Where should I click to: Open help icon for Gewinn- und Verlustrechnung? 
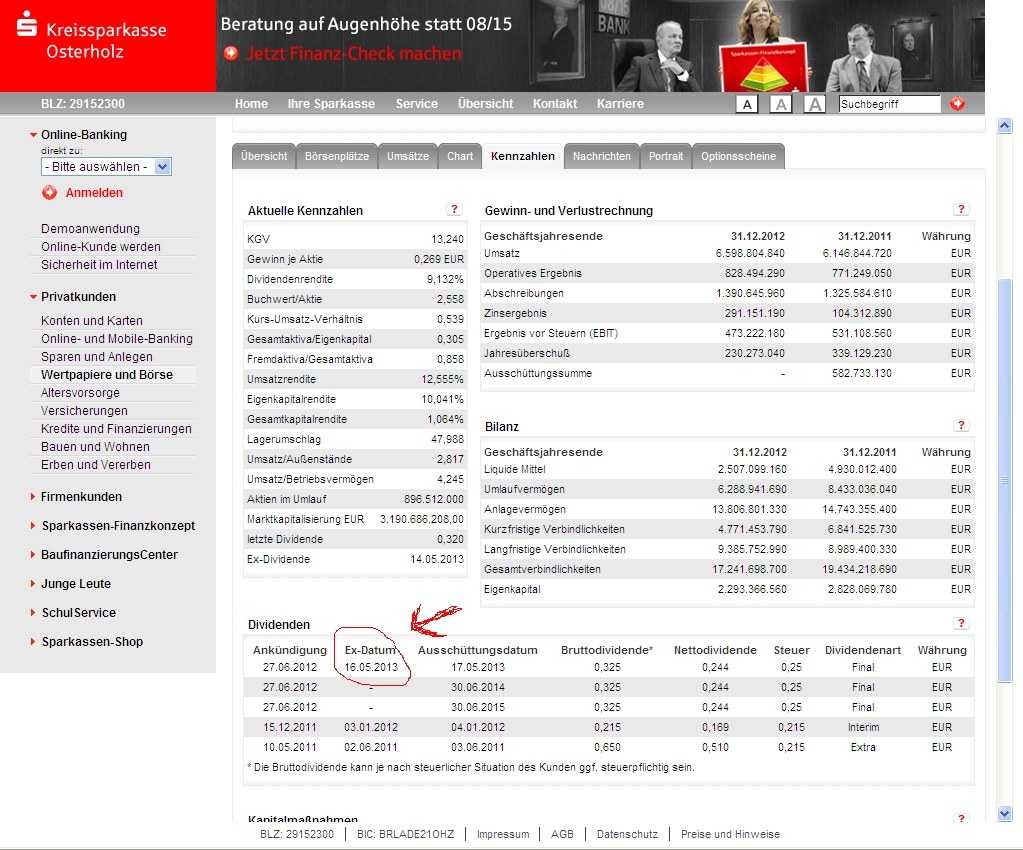[961, 209]
